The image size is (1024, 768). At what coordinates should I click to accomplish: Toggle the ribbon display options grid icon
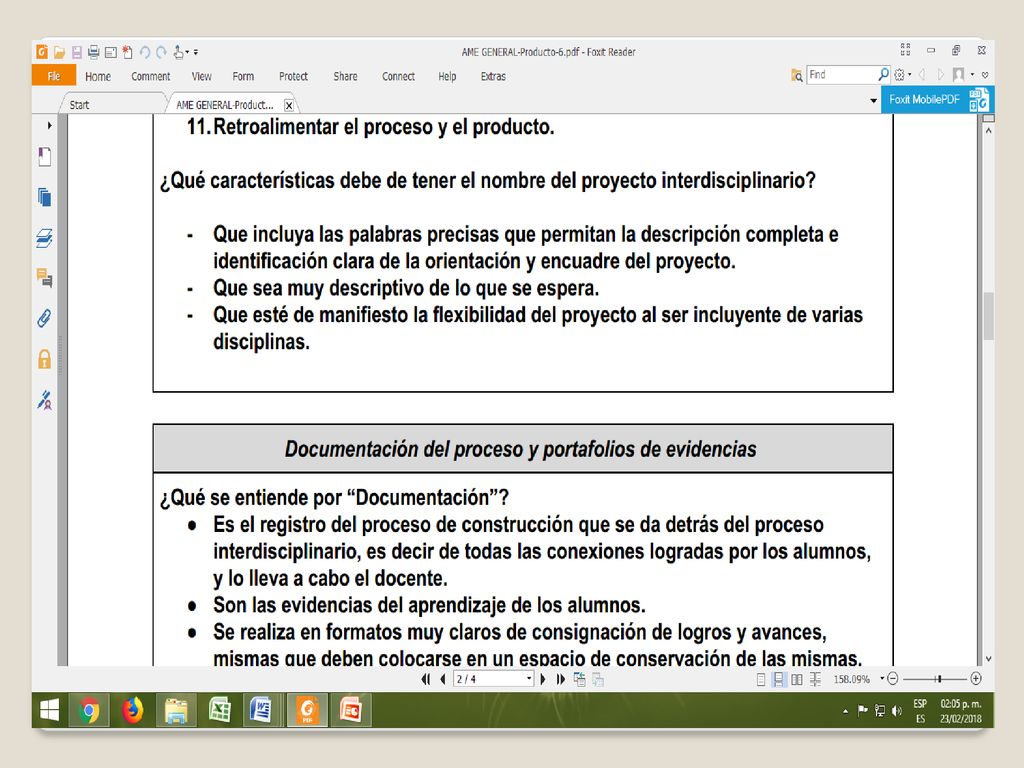(x=905, y=50)
